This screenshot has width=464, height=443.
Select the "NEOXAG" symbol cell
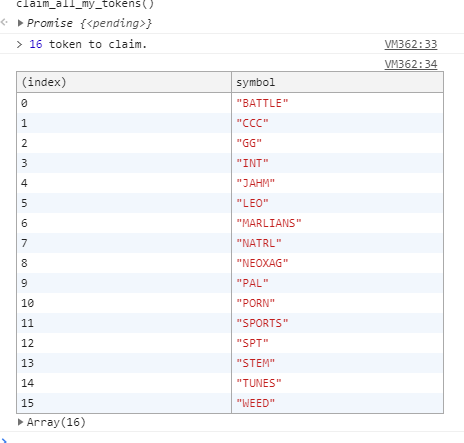(337, 263)
